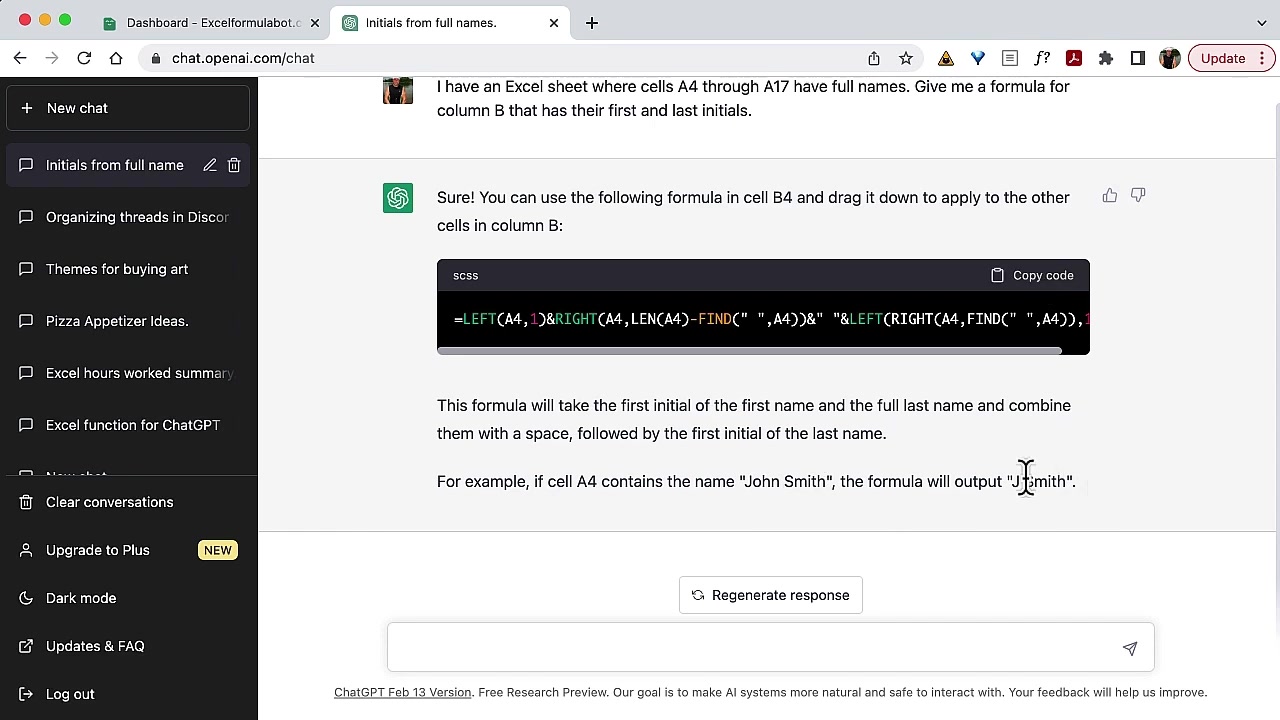1280x720 pixels.
Task: Edit the 'Initials from full name' chat title
Action: click(x=210, y=165)
